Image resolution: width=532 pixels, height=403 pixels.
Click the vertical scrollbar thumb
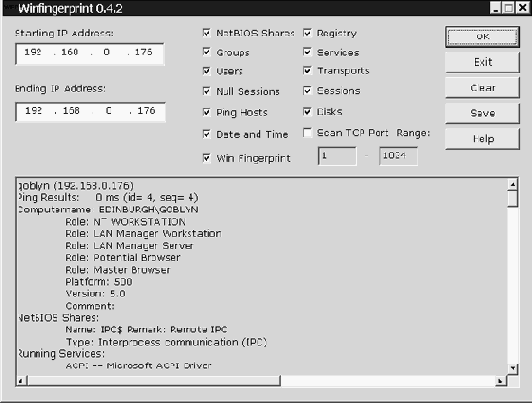[x=513, y=198]
